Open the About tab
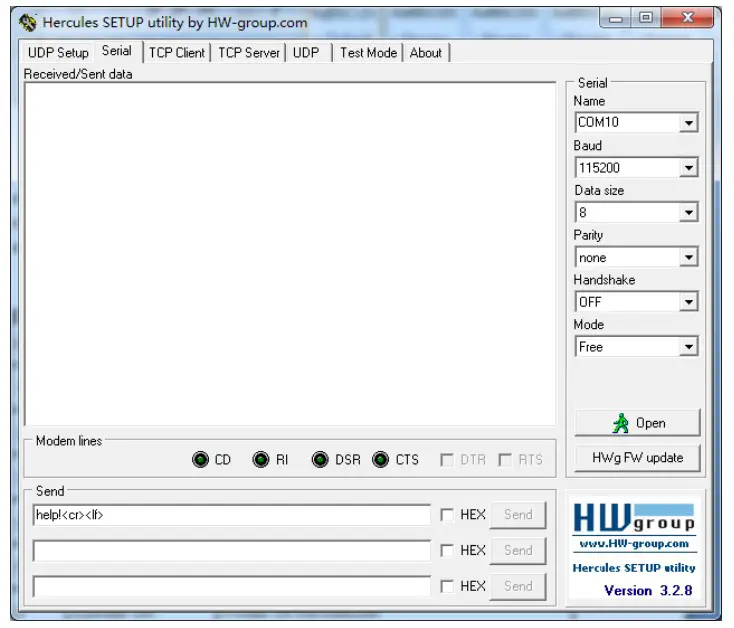Viewport: 734px width, 628px height. click(x=426, y=52)
